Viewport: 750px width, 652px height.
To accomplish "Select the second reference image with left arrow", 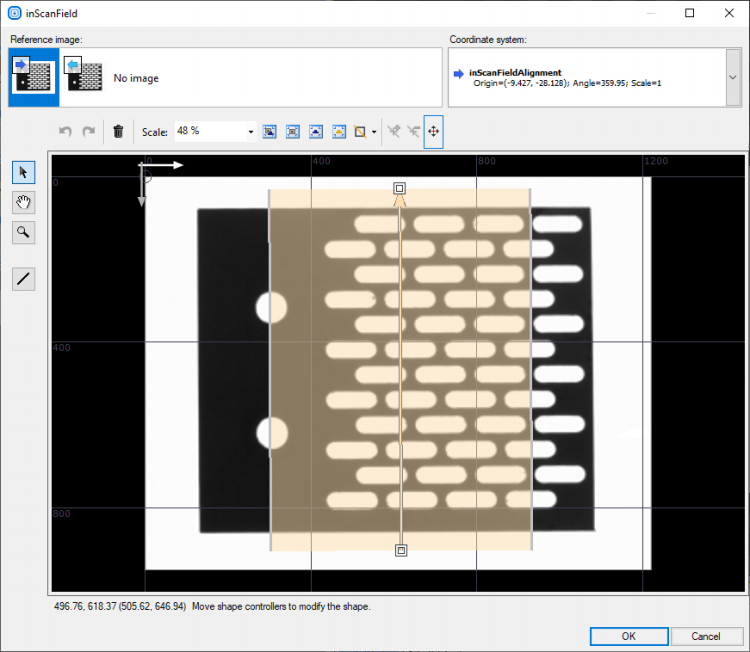I will click(83, 77).
